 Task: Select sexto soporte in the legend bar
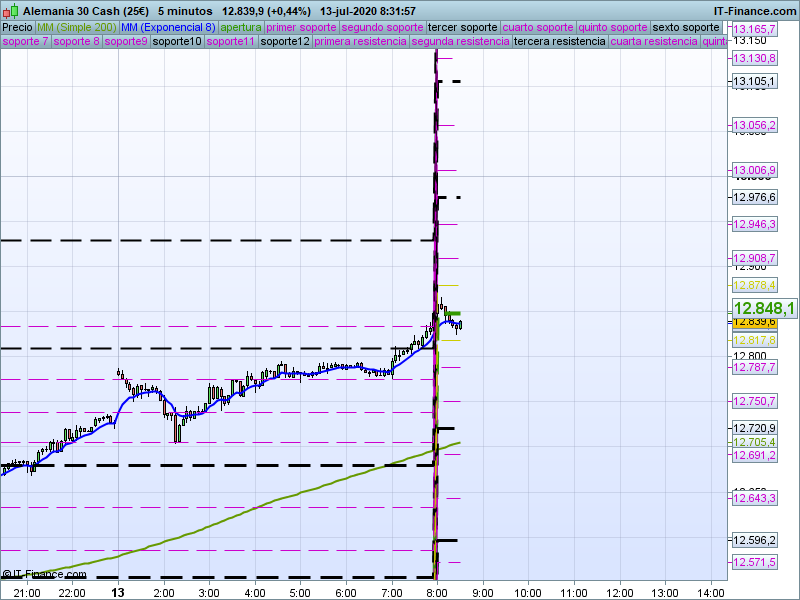pos(686,28)
